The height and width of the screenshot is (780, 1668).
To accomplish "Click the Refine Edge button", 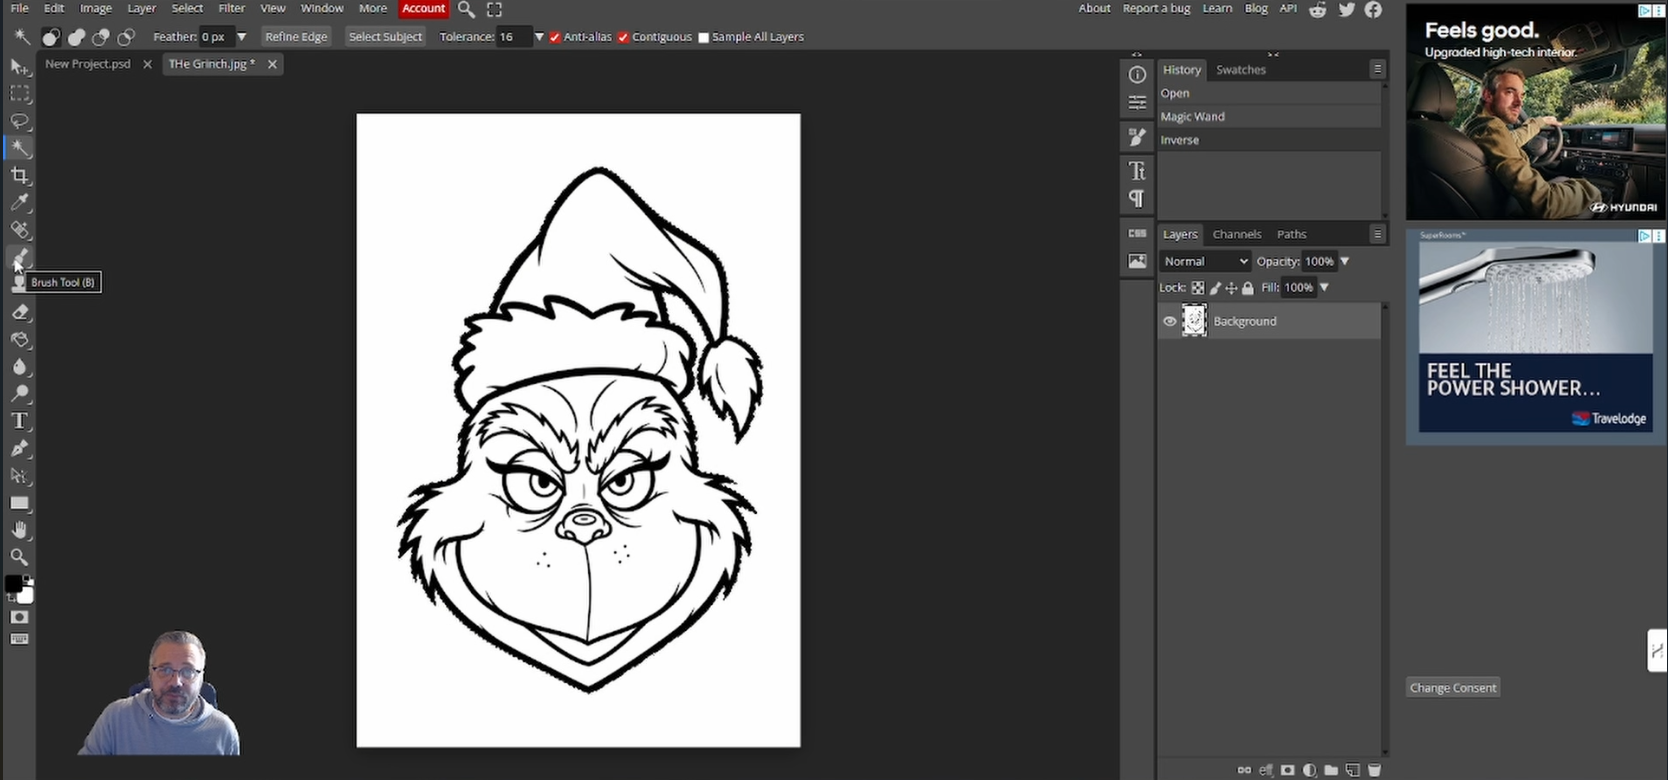I will 296,37.
